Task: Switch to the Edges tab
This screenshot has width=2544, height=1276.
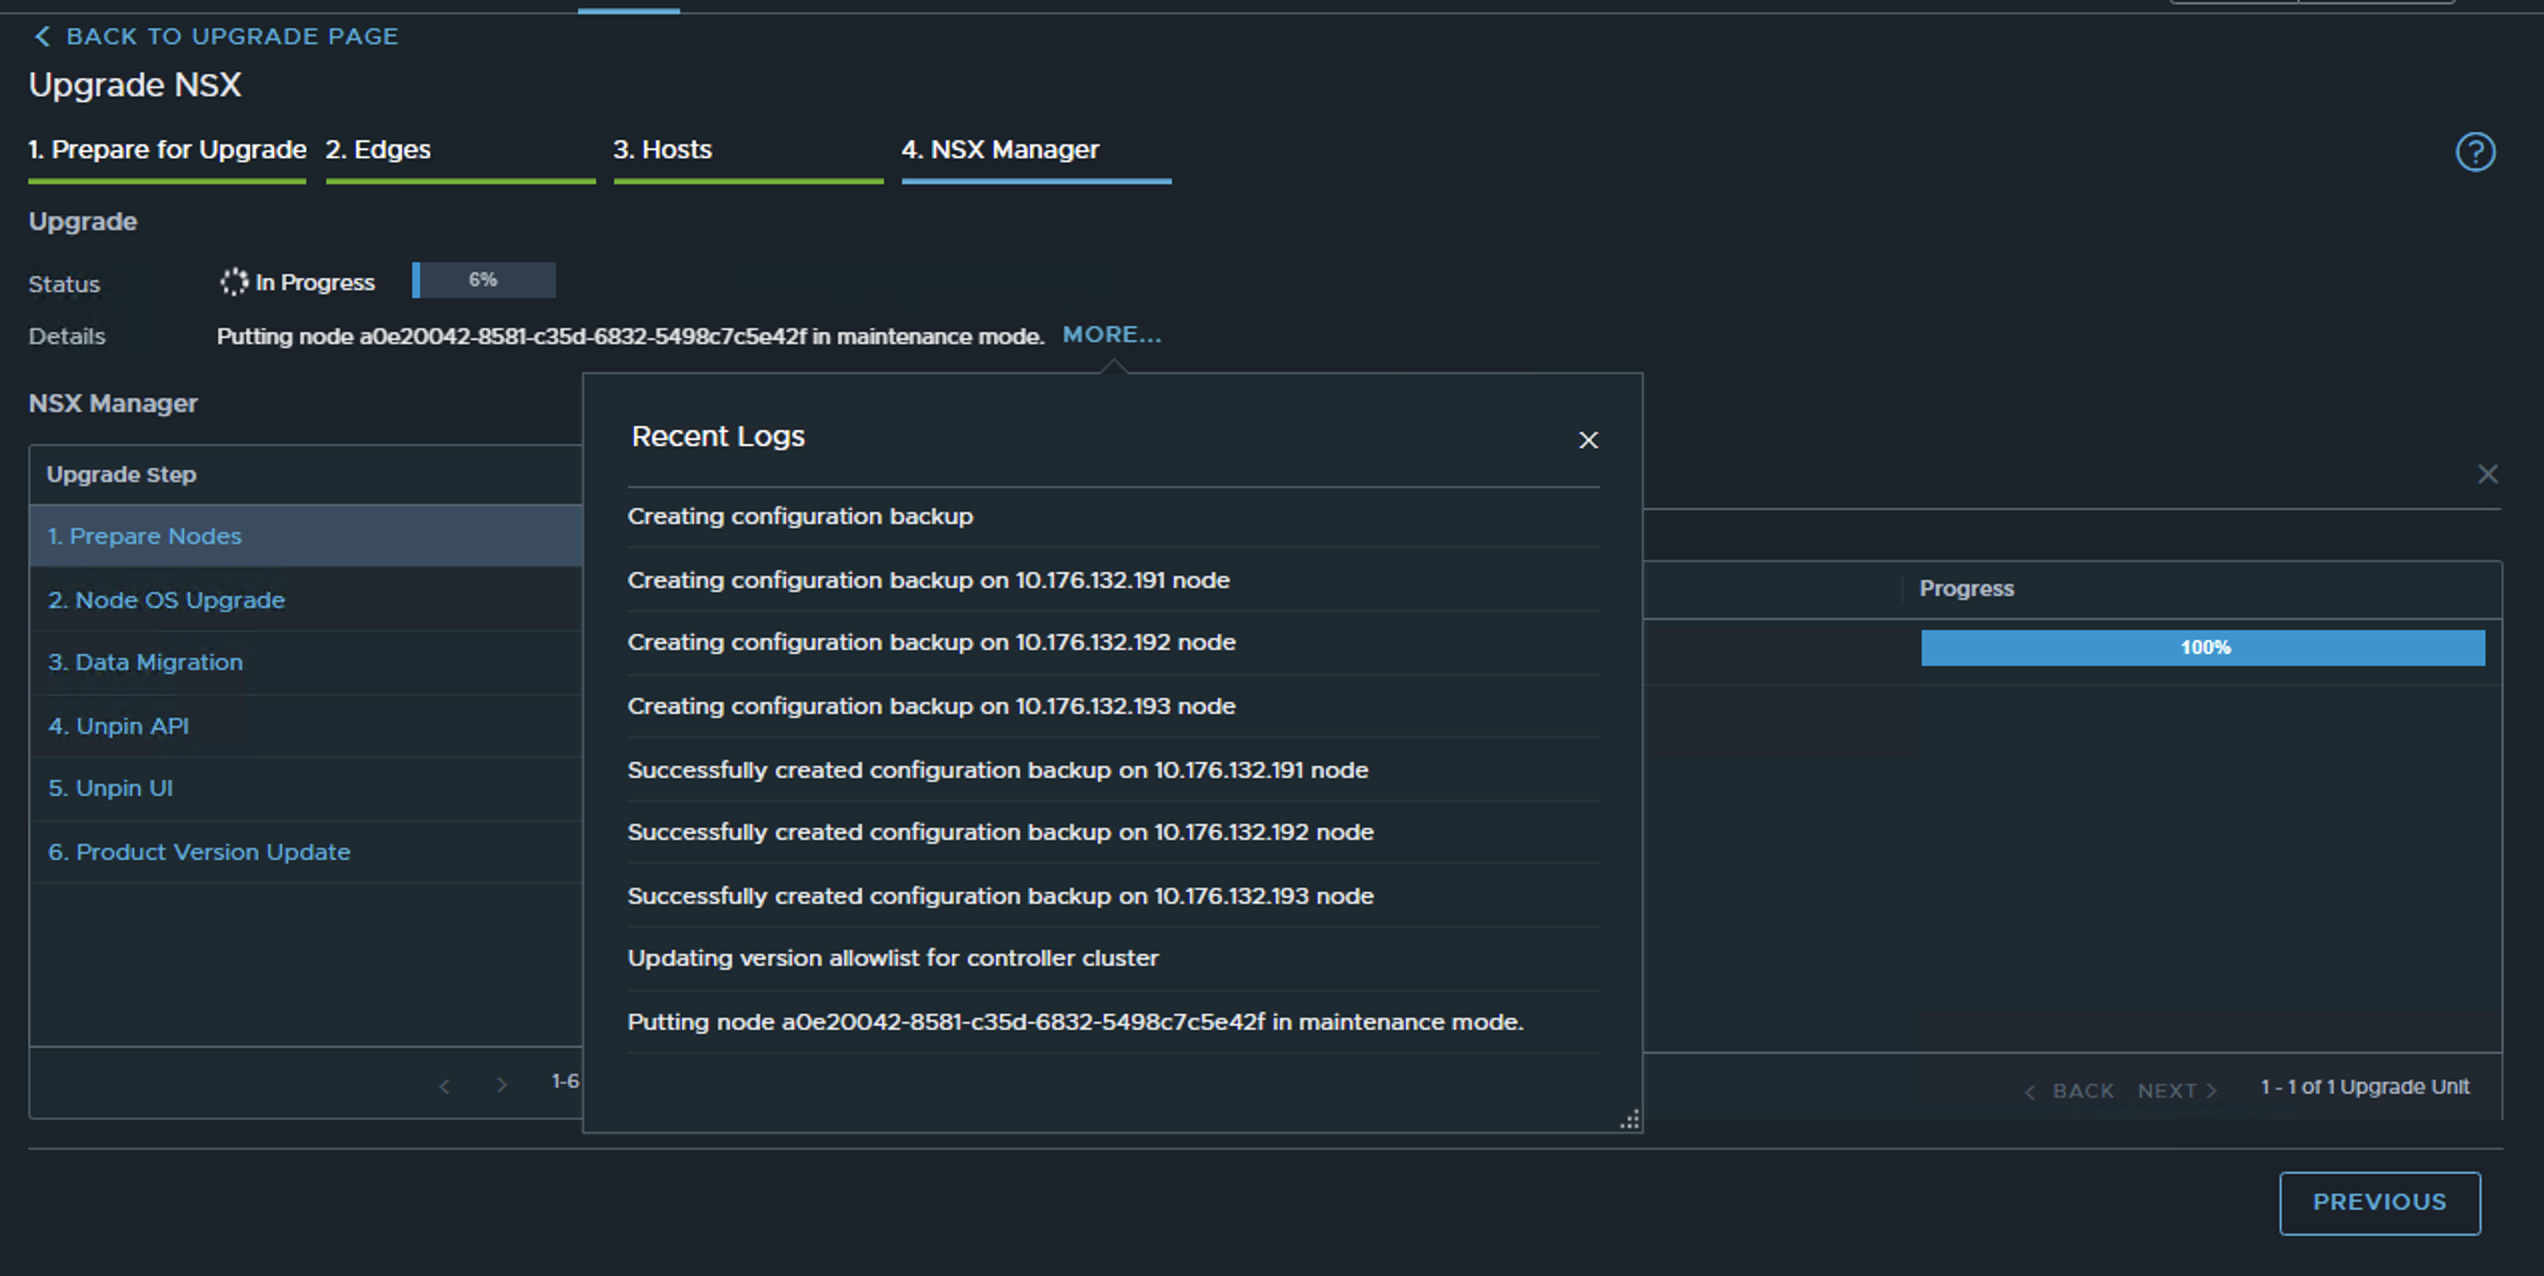Action: click(x=378, y=150)
